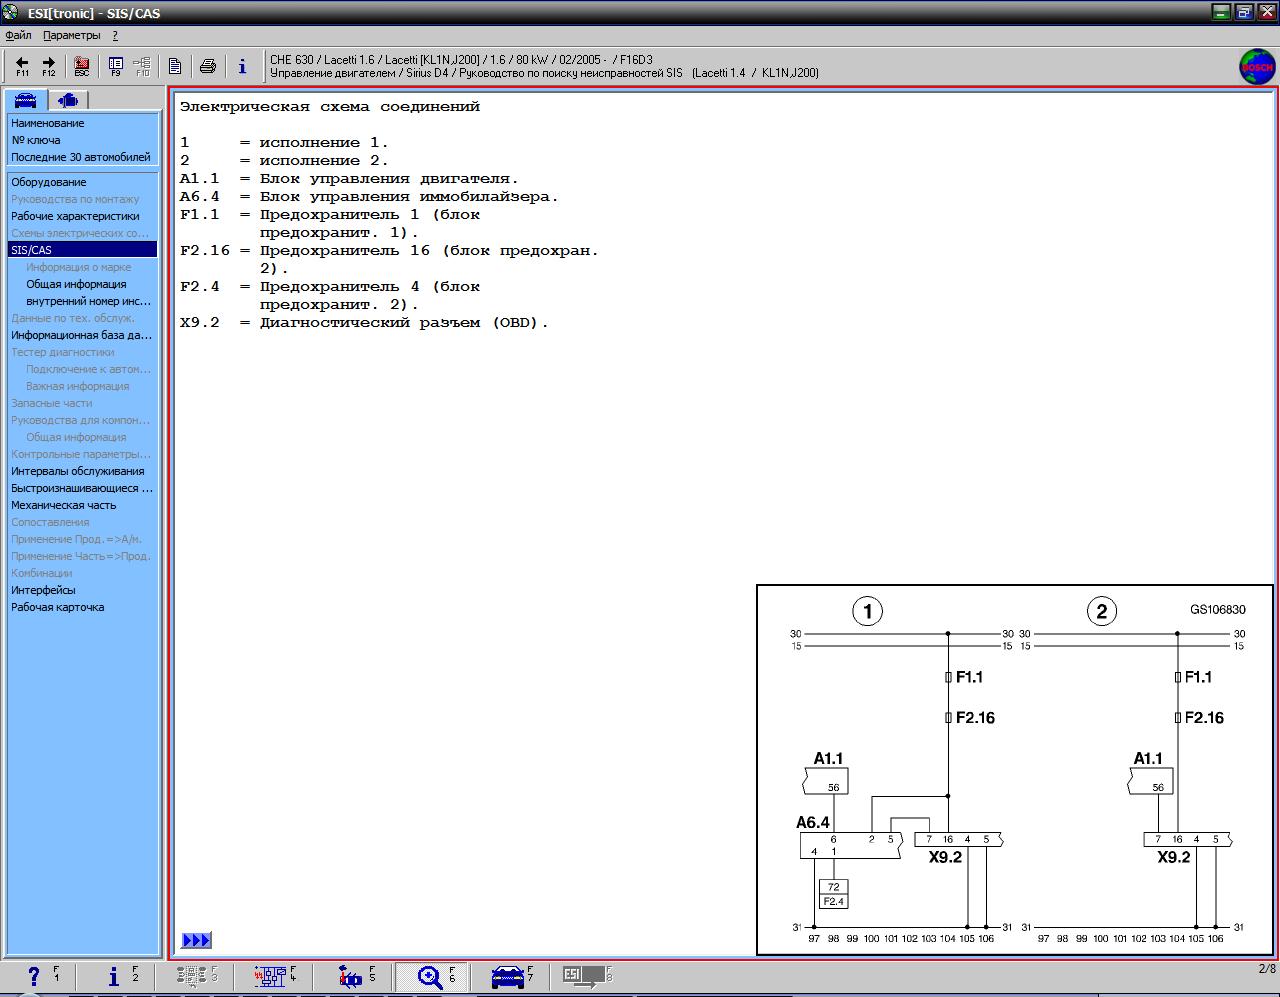Click the F3 component layout button
Image resolution: width=1280 pixels, height=997 pixels.
(x=196, y=977)
